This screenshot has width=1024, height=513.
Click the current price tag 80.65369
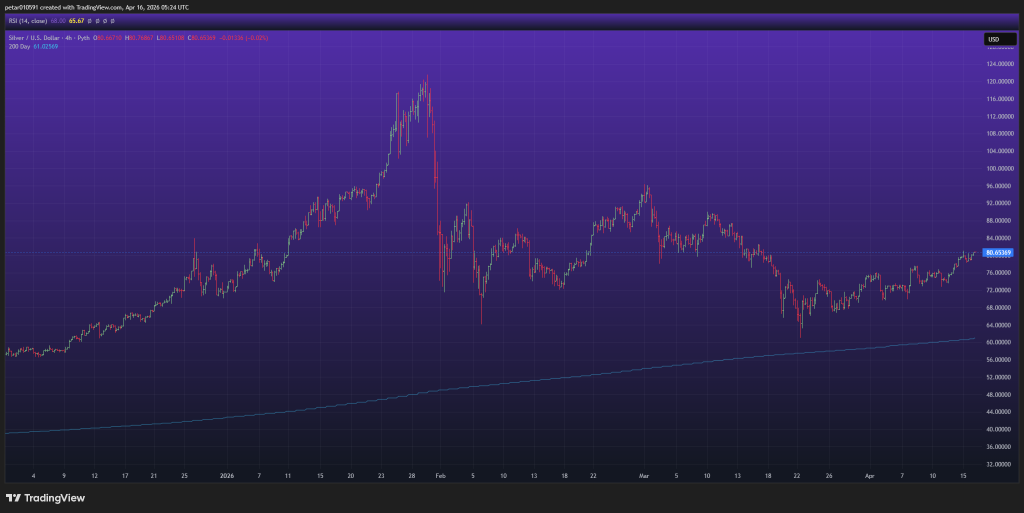pyautogui.click(x=998, y=253)
